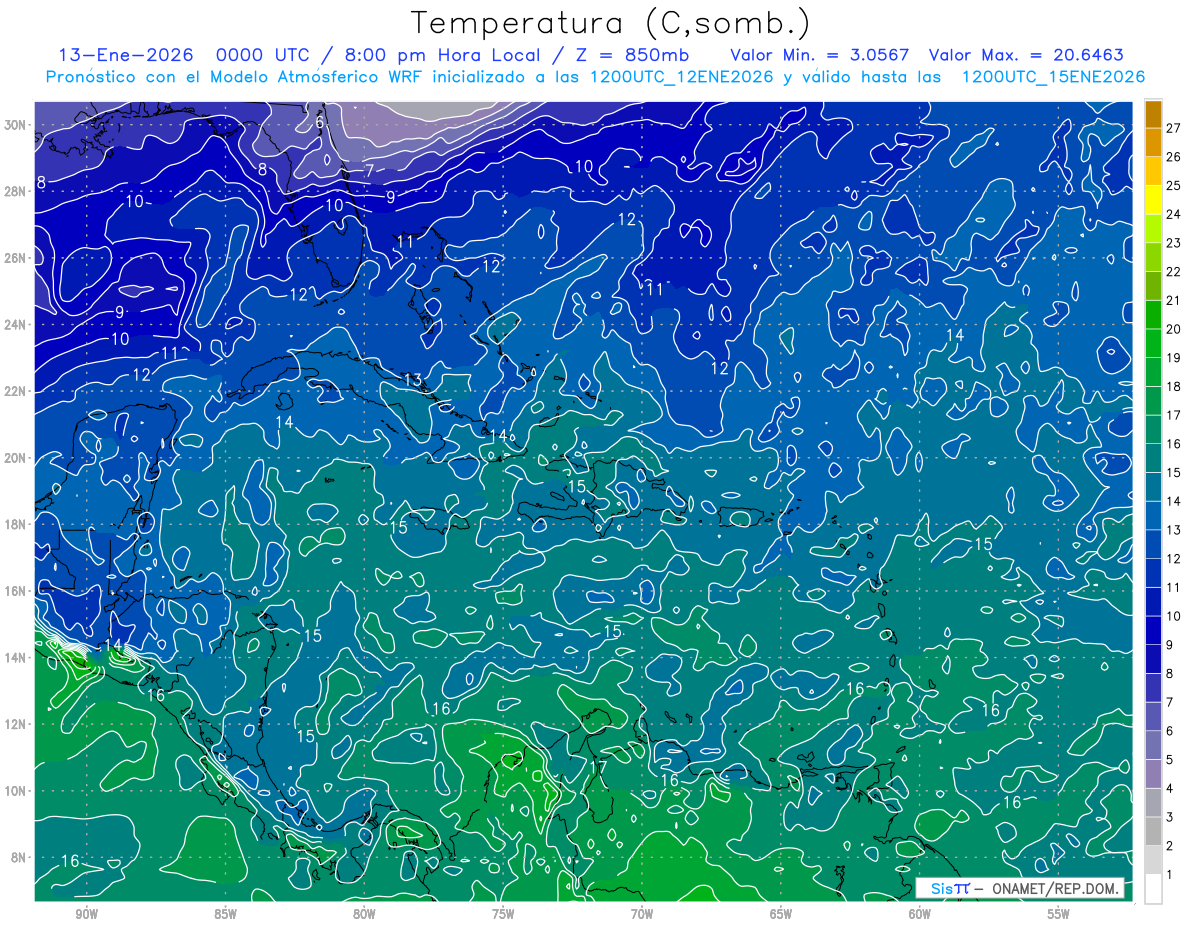This screenshot has width=1200, height=927.
Task: Pick the orange band between 26 and 27
Action: click(x=1153, y=142)
